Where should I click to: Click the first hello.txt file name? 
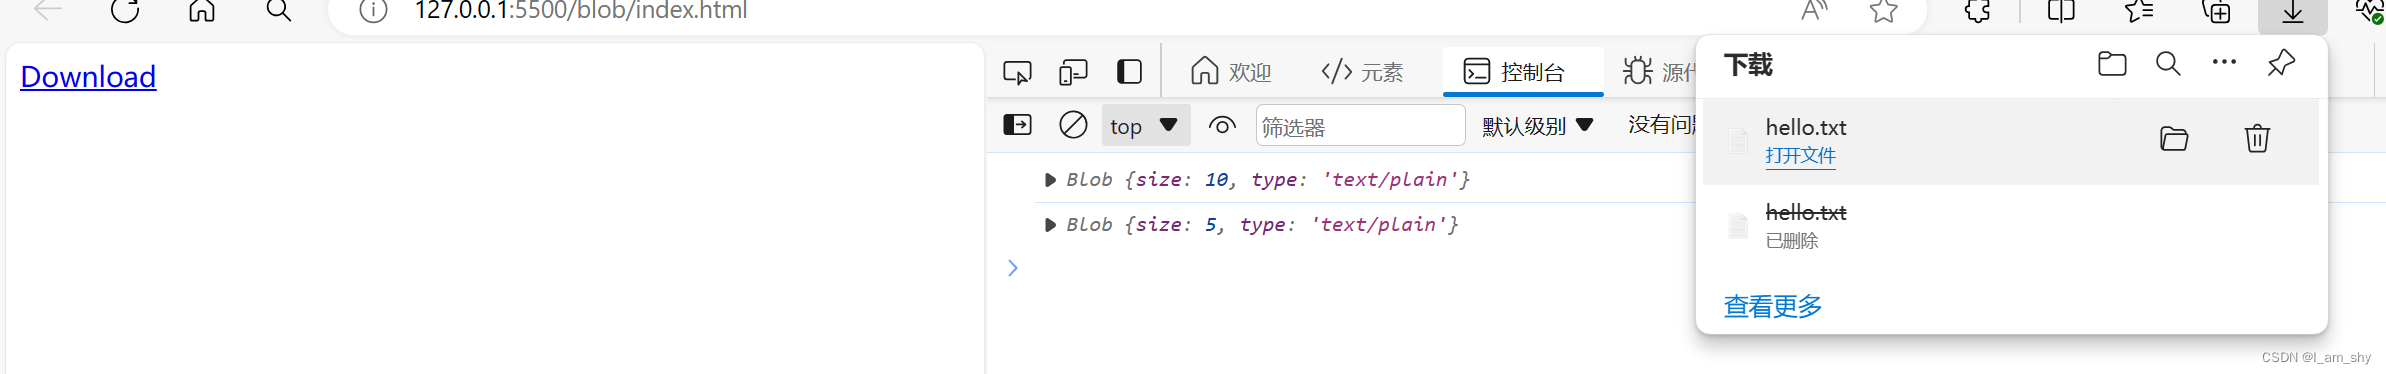1806,127
